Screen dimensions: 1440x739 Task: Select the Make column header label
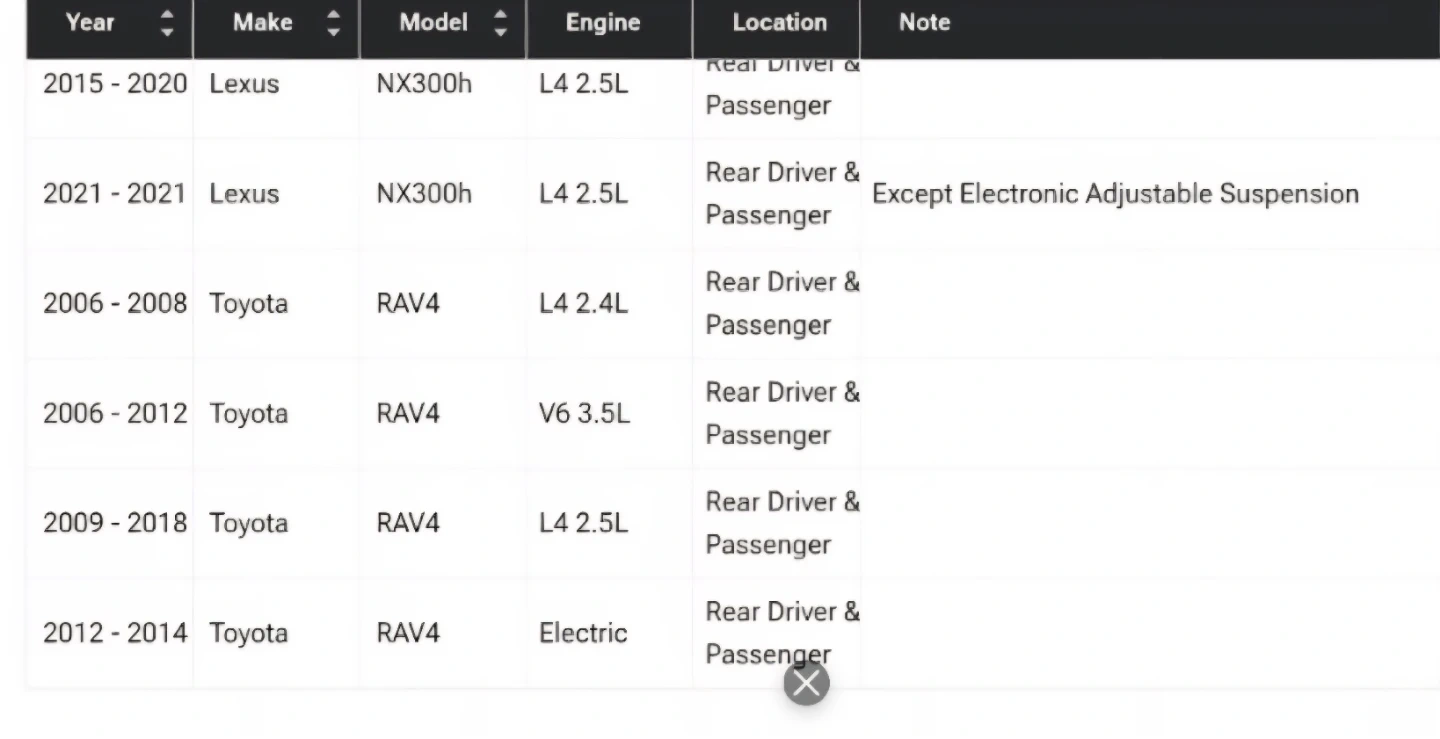coord(262,22)
